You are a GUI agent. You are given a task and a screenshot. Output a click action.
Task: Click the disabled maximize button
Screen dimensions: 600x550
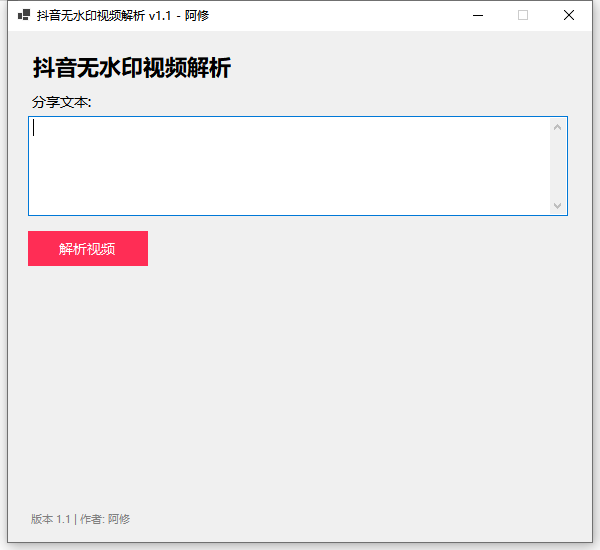tap(523, 15)
